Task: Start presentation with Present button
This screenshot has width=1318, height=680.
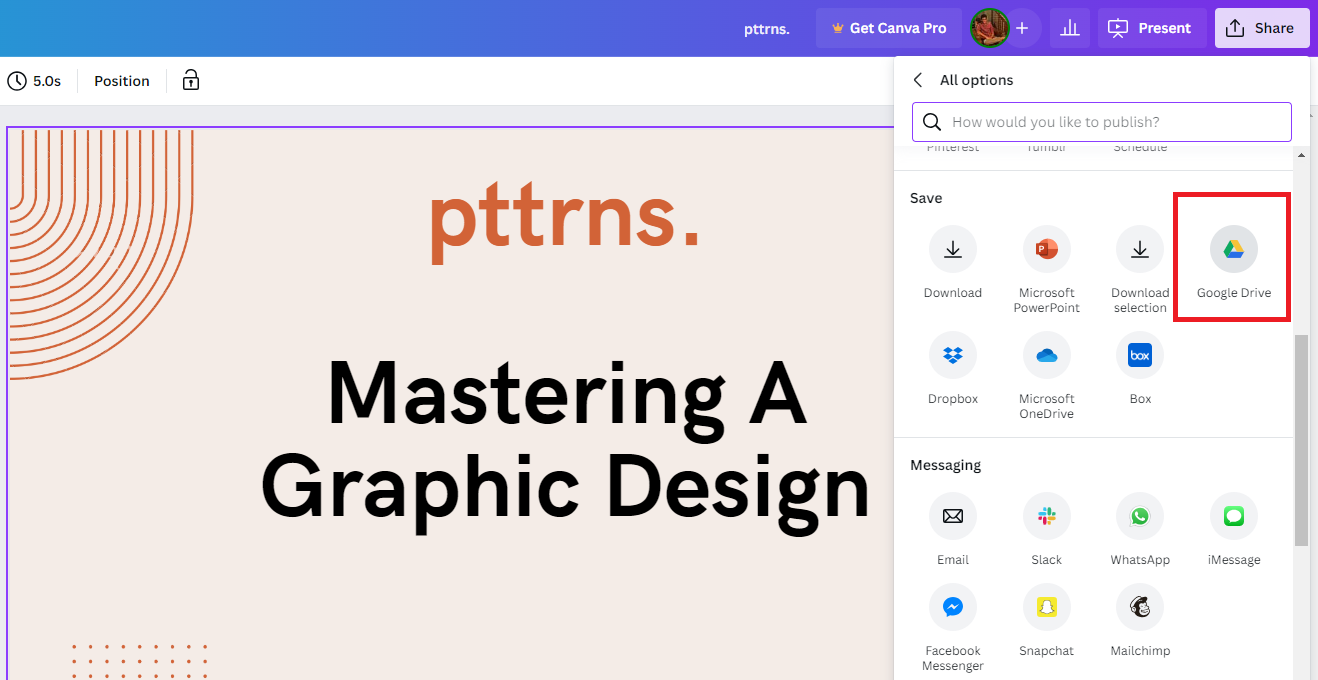Action: click(x=1151, y=28)
